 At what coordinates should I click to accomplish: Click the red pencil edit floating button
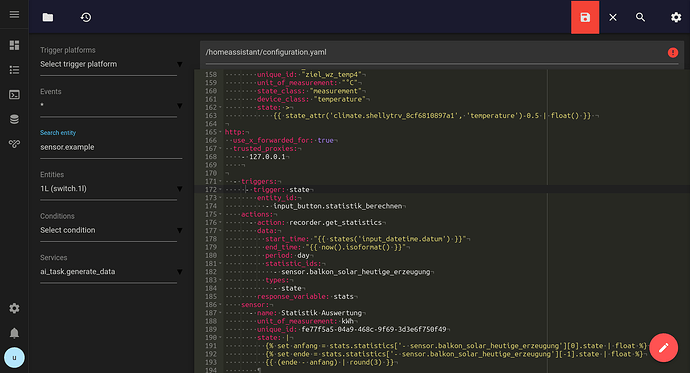pyautogui.click(x=664, y=347)
